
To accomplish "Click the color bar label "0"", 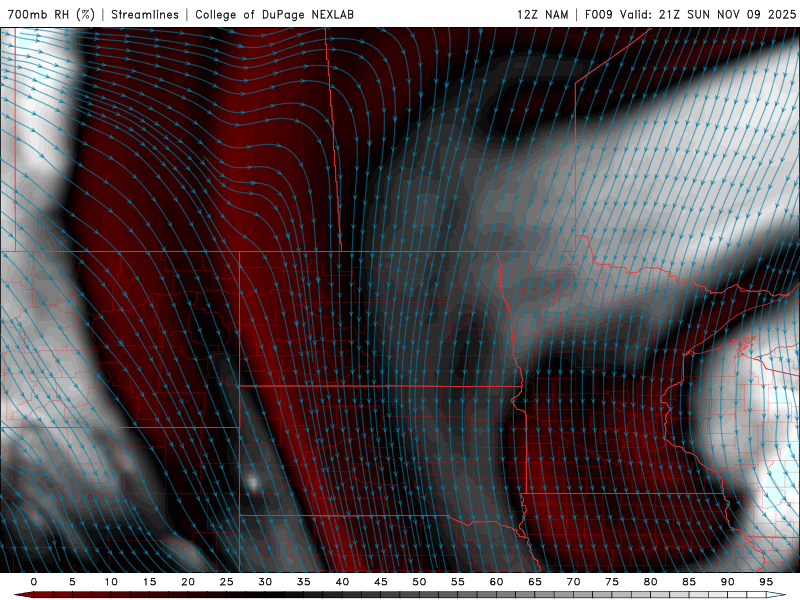I will tap(34, 582).
